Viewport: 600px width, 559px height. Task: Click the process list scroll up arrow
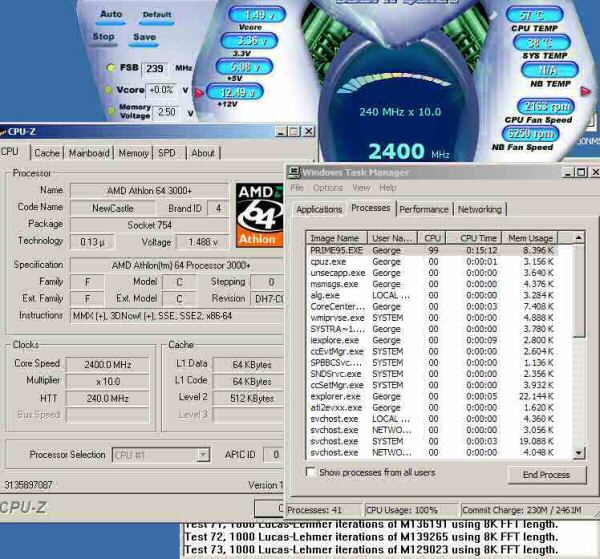pos(579,238)
